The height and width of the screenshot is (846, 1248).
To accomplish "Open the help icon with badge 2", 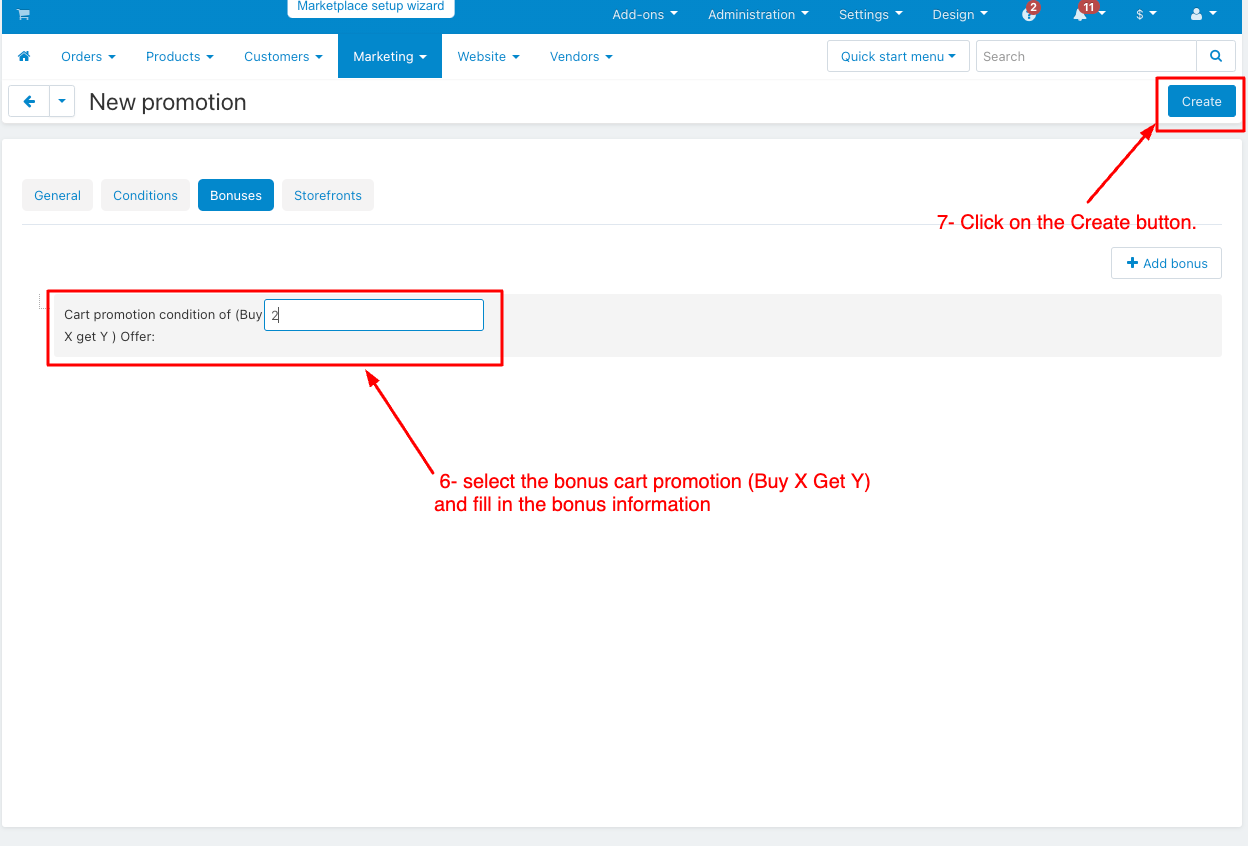I will pyautogui.click(x=1029, y=15).
